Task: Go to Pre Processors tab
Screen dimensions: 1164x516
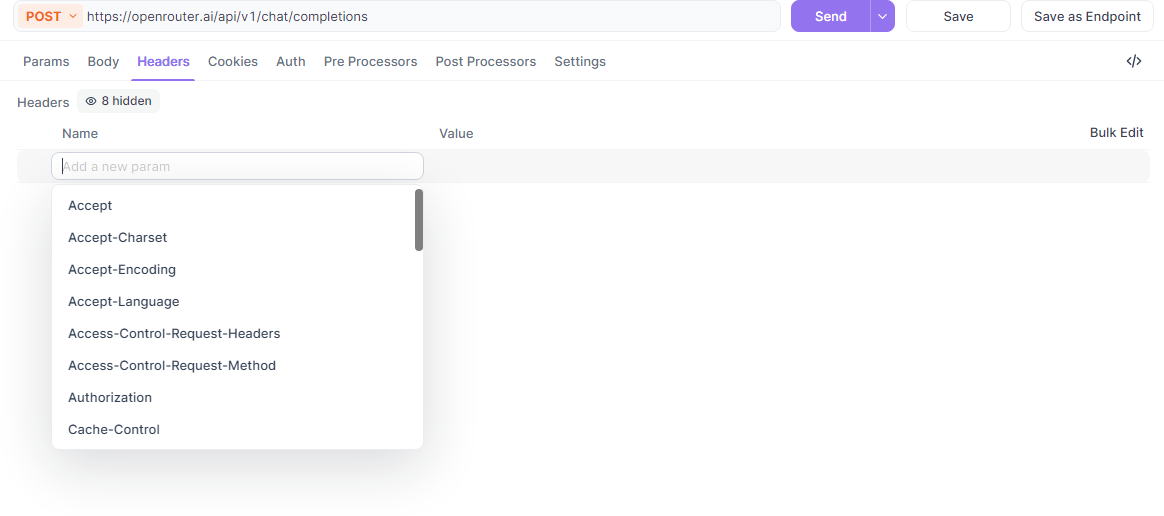Action: (370, 62)
